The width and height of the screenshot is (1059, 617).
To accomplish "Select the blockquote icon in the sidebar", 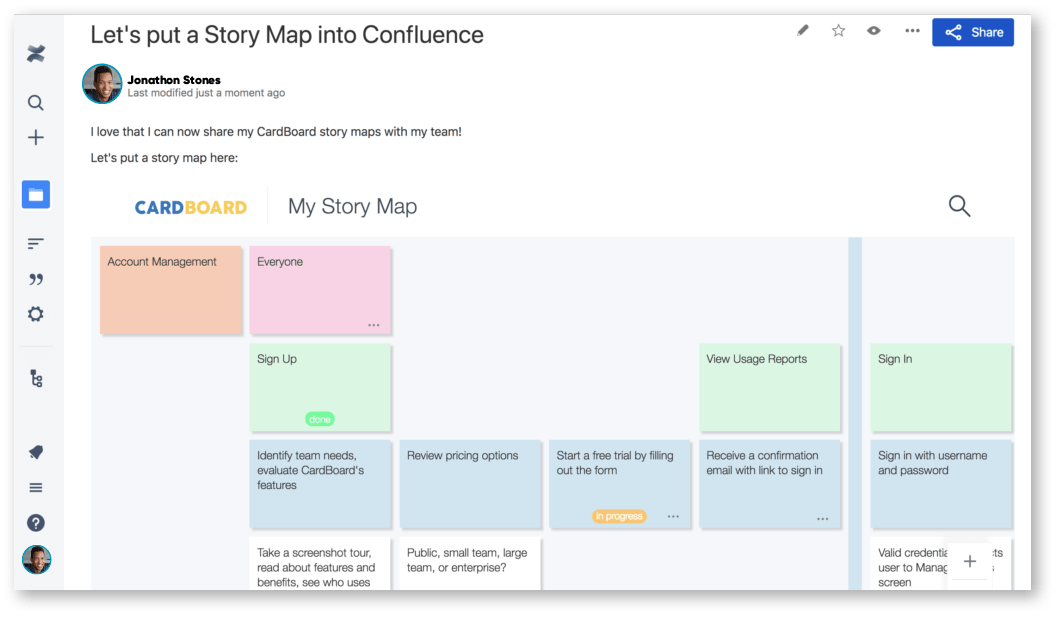I will pos(35,278).
